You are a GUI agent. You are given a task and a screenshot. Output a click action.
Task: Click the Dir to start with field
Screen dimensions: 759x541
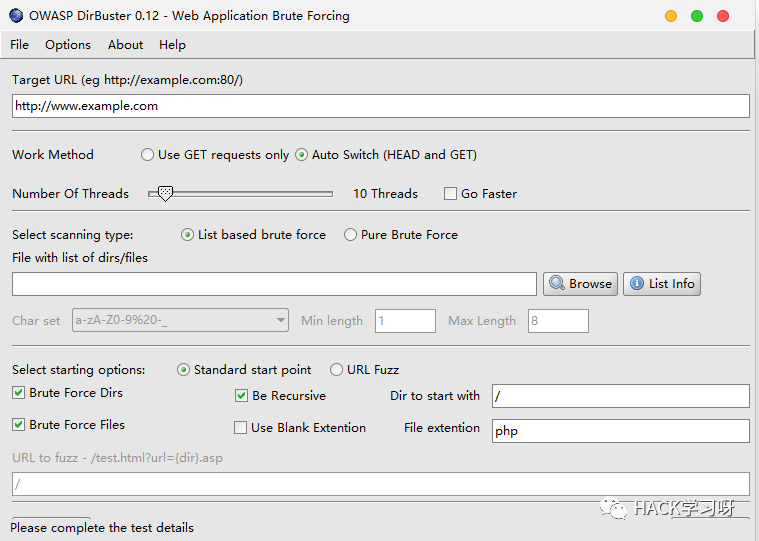(621, 396)
